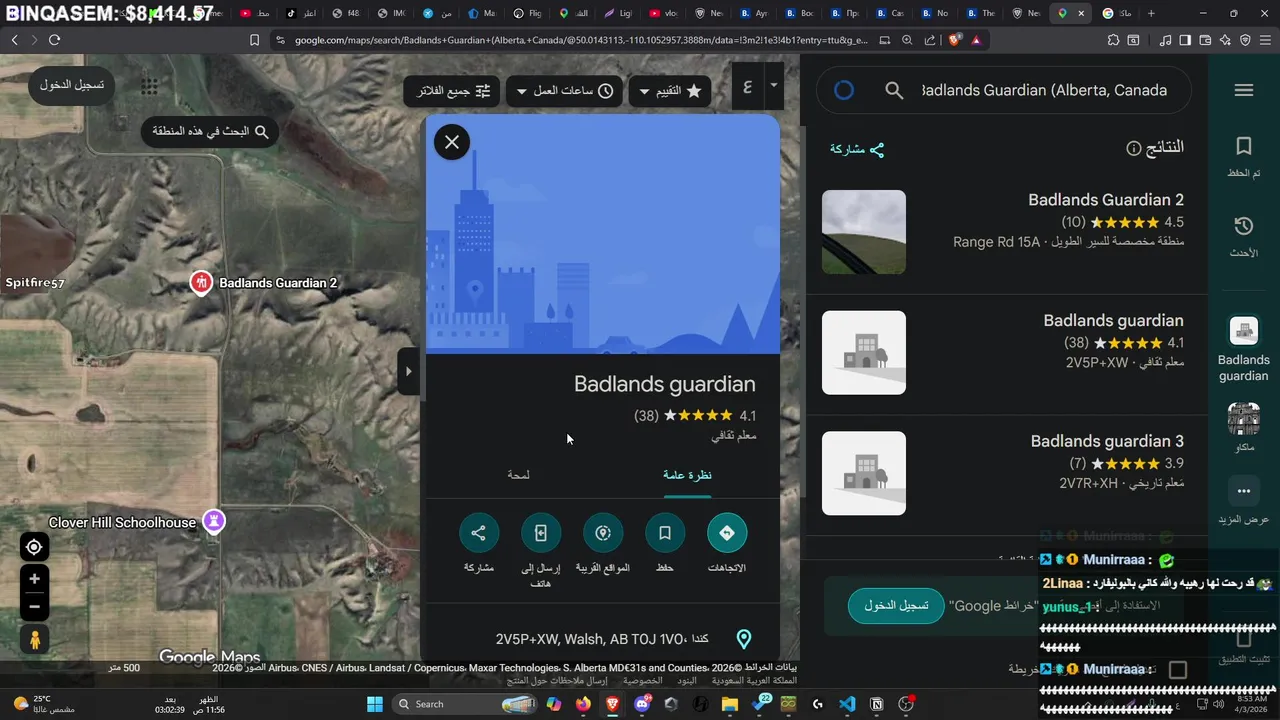
Task: Share place using the مشاركة circle button
Action: point(479,533)
